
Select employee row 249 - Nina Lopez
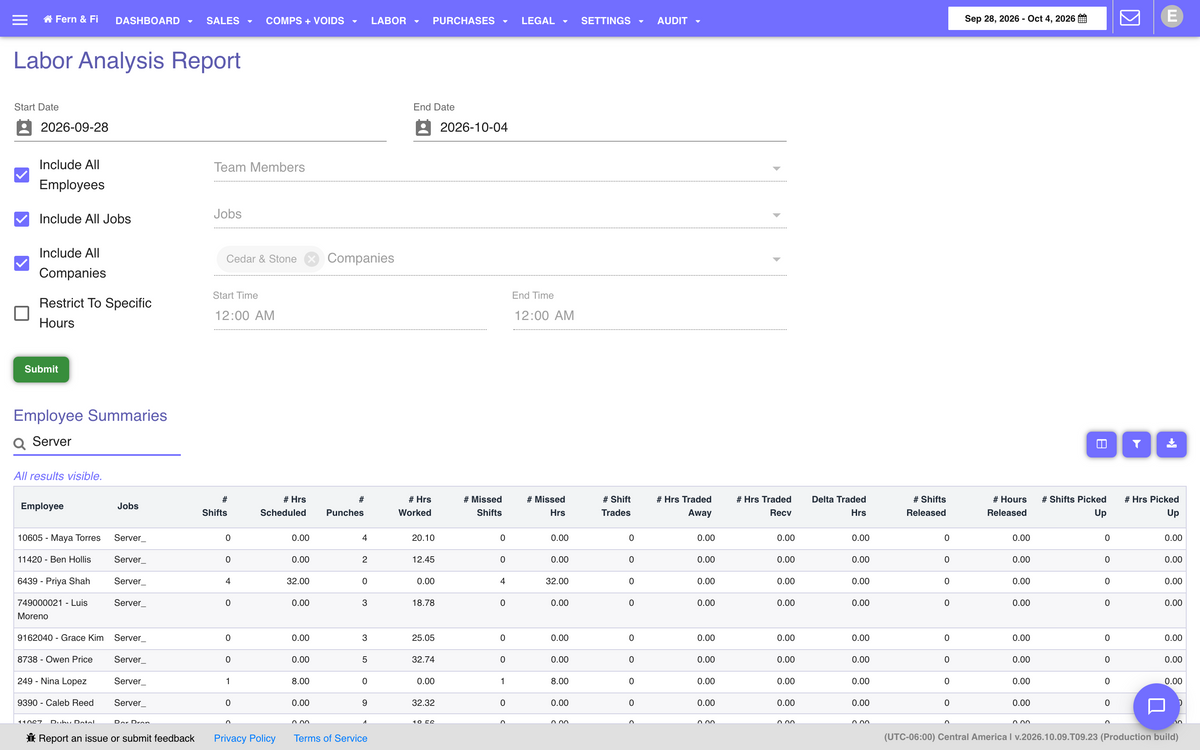pos(600,682)
